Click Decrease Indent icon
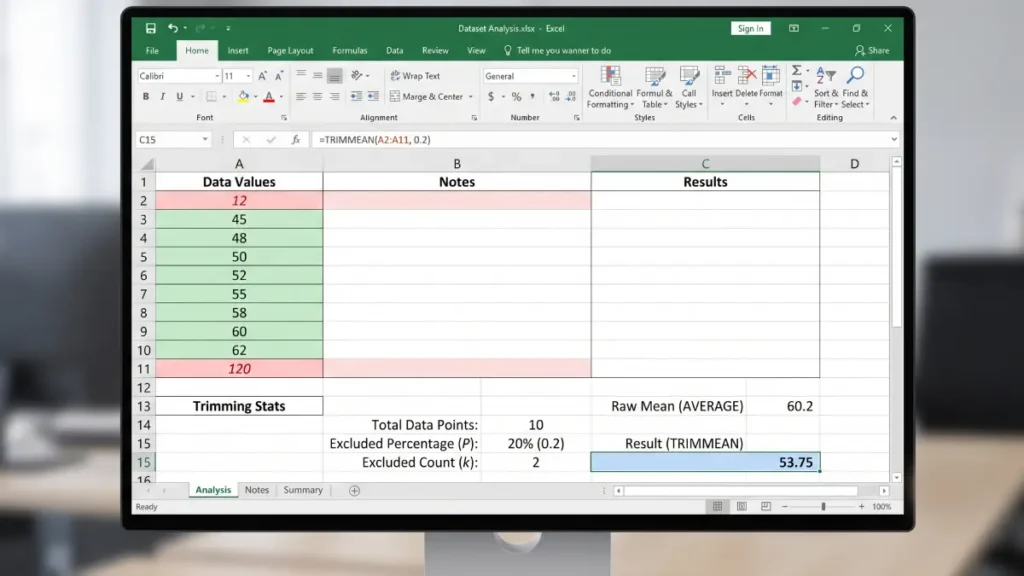1024x576 pixels. (x=356, y=97)
